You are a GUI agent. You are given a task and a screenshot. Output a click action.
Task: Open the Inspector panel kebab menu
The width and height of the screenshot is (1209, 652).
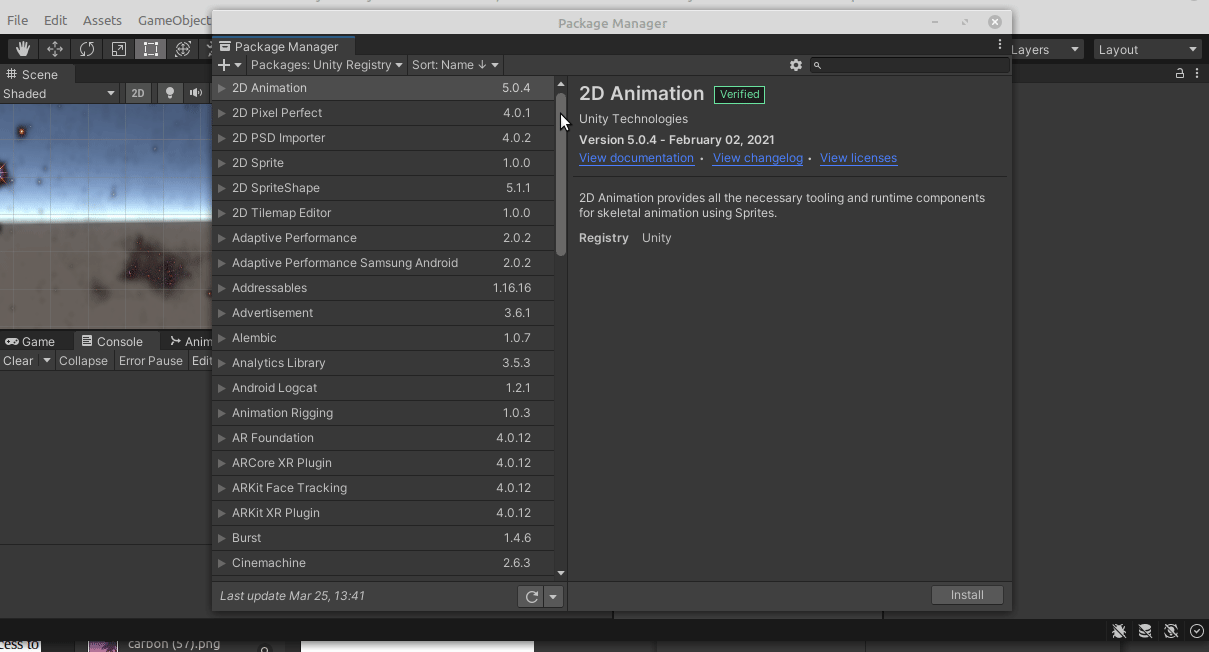pos(1197,73)
